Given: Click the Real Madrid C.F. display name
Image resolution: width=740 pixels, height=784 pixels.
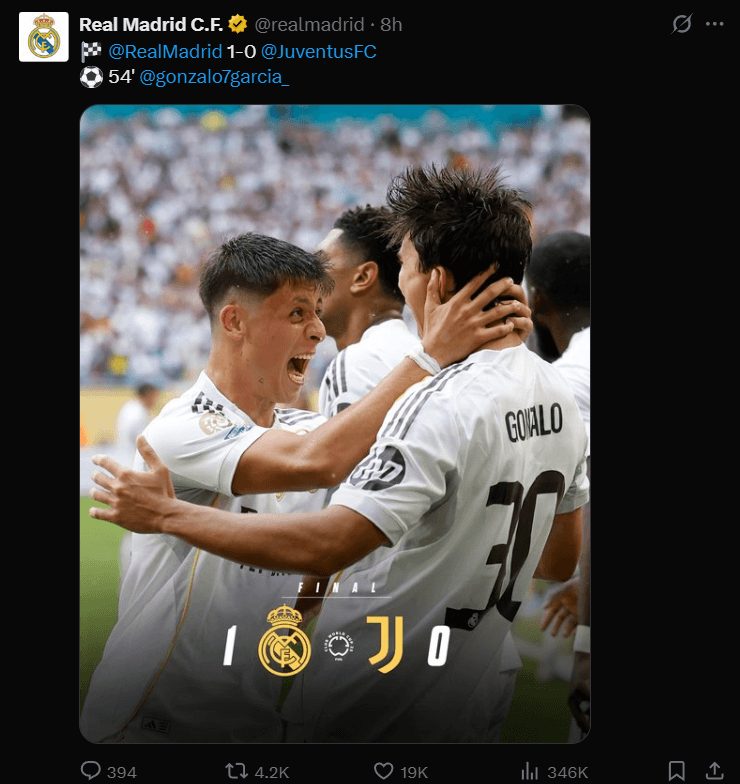Looking at the screenshot, I should 151,24.
